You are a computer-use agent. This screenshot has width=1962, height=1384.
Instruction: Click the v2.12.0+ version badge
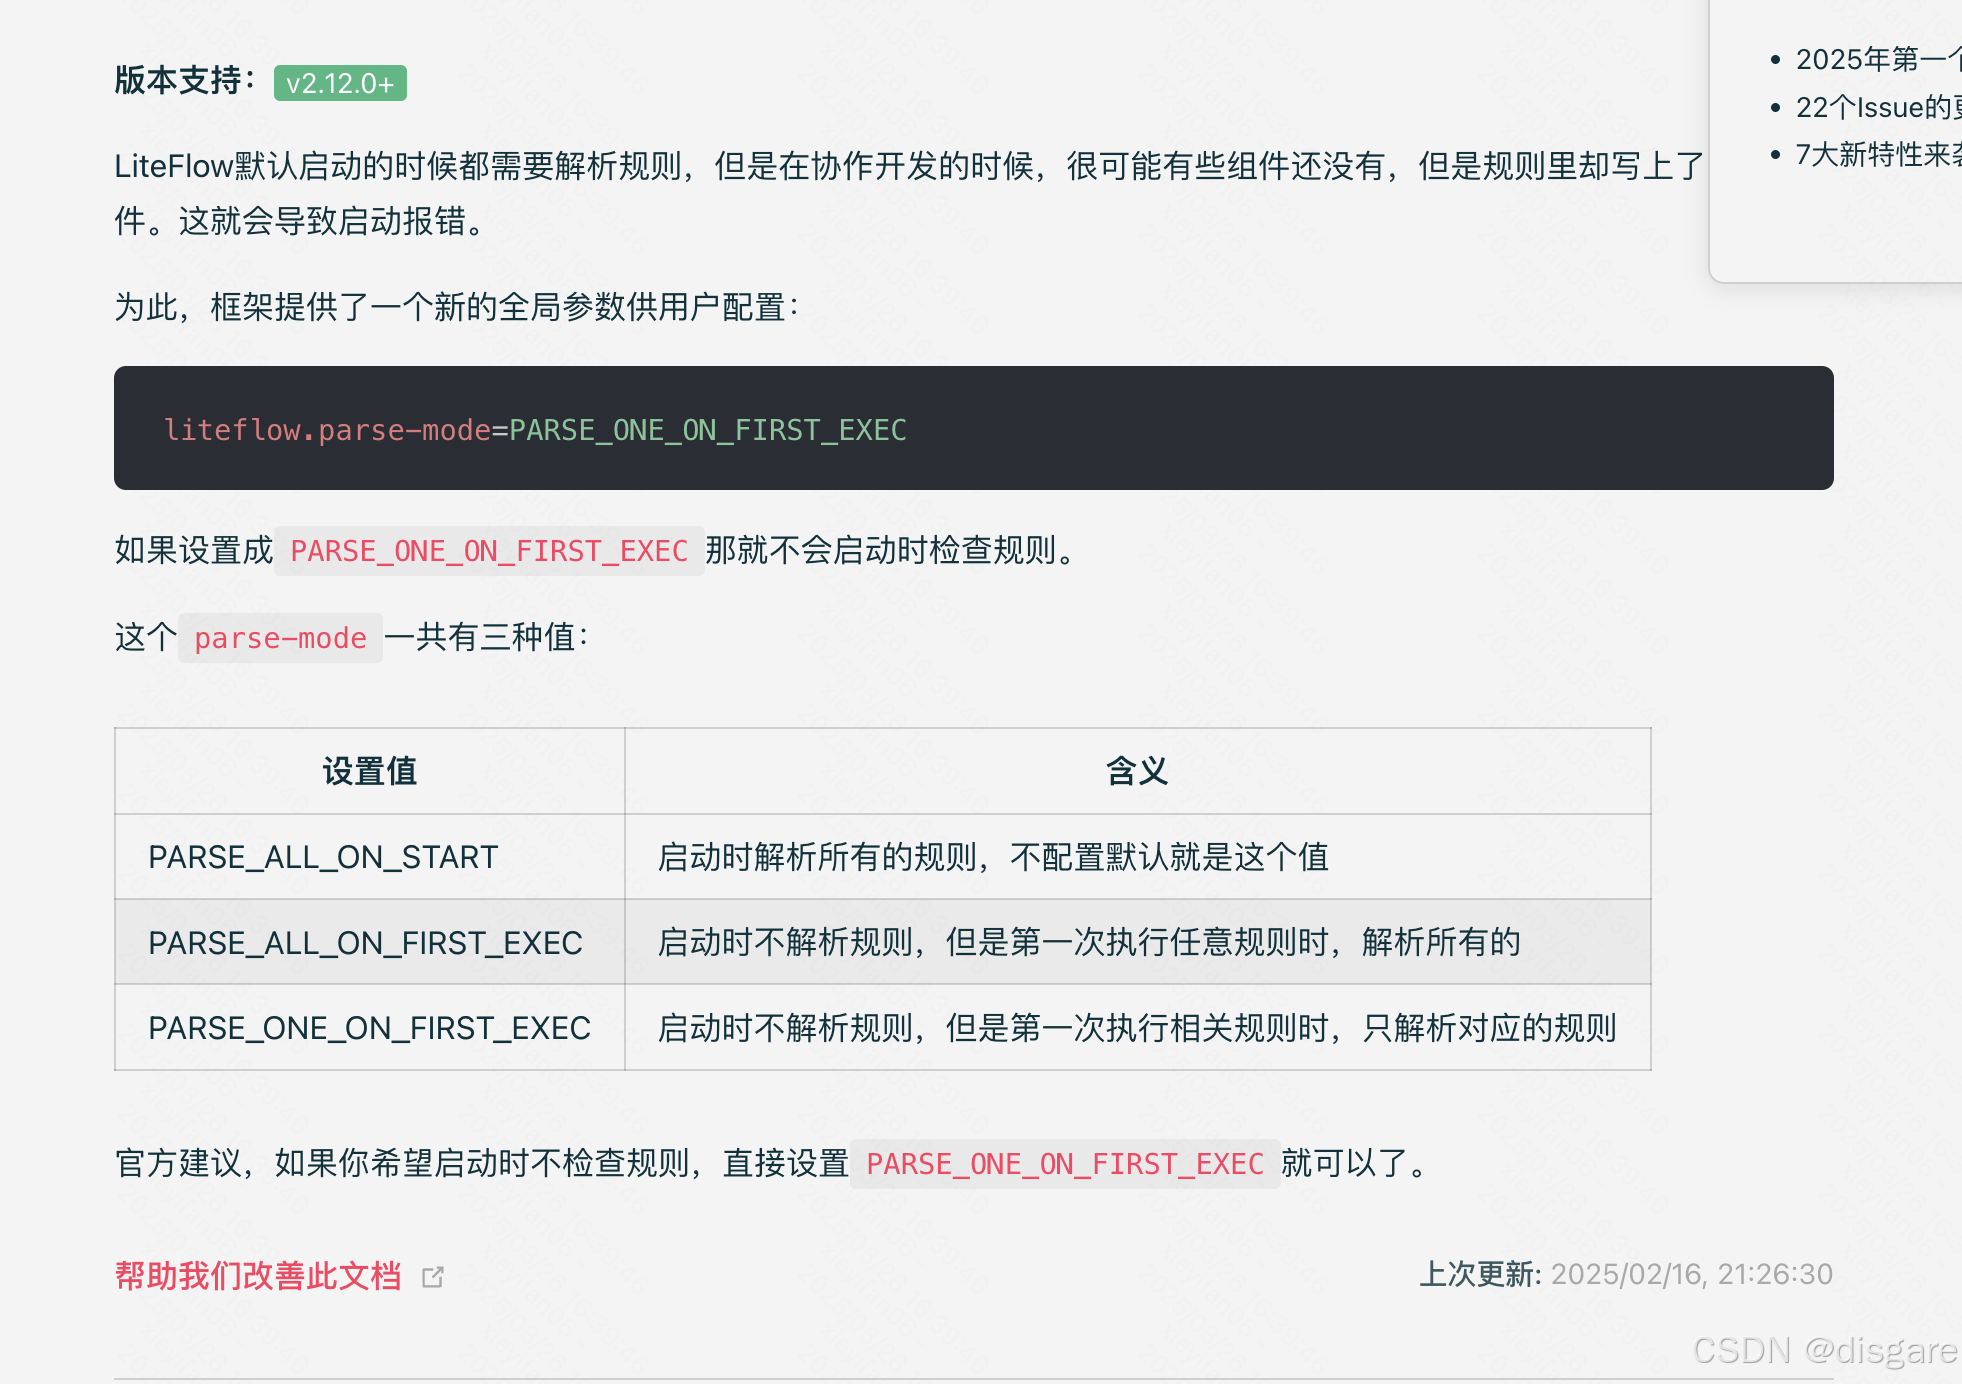pos(340,83)
